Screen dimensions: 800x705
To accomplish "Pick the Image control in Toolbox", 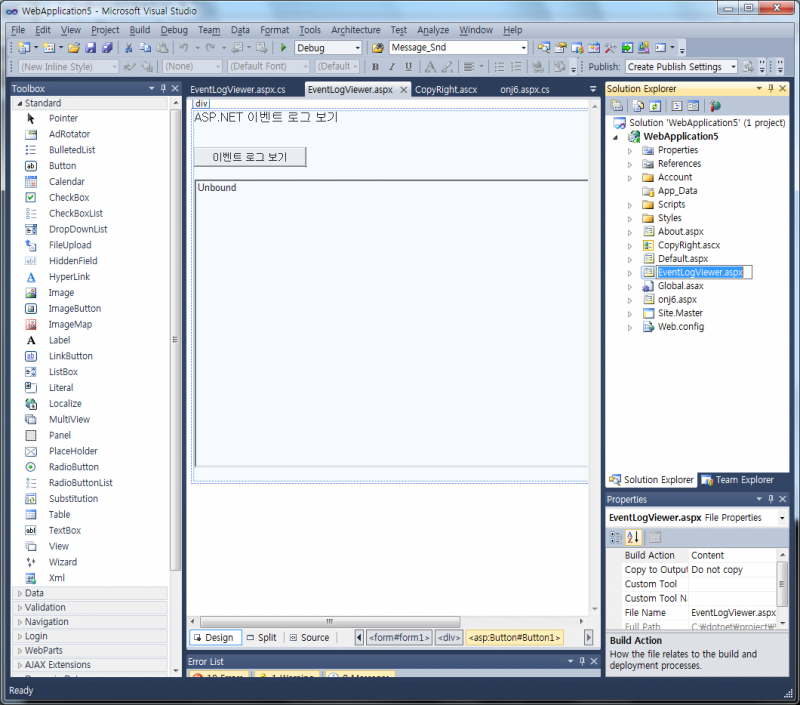I will pyautogui.click(x=61, y=293).
